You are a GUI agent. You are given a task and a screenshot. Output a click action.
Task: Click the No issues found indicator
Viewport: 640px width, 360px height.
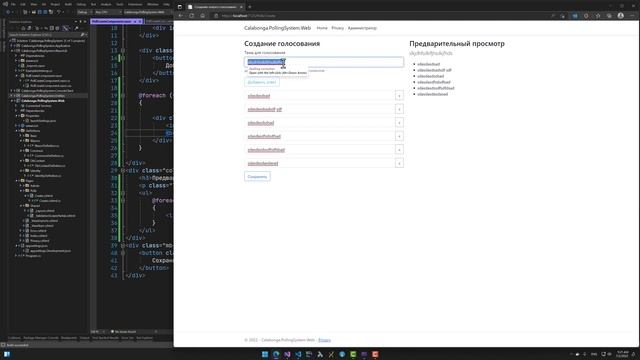coord(124,331)
